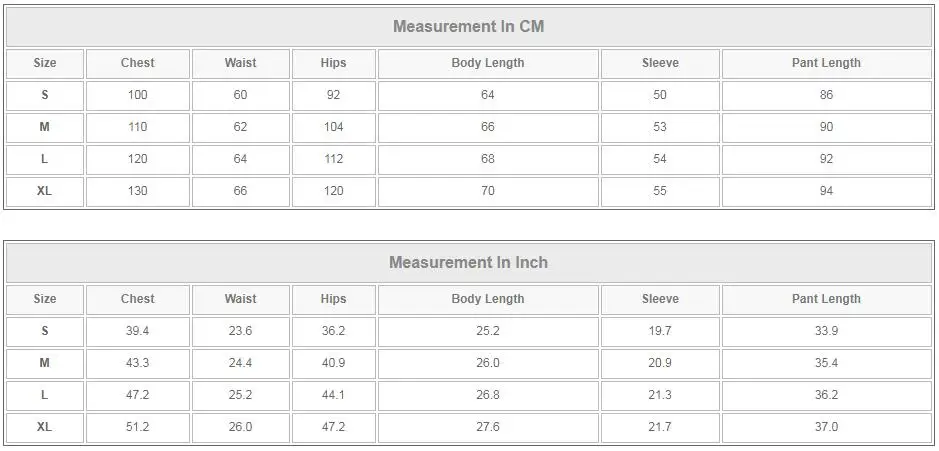Click the Body Length header in the CM table
Image resolution: width=939 pixels, height=451 pixels.
pos(488,63)
